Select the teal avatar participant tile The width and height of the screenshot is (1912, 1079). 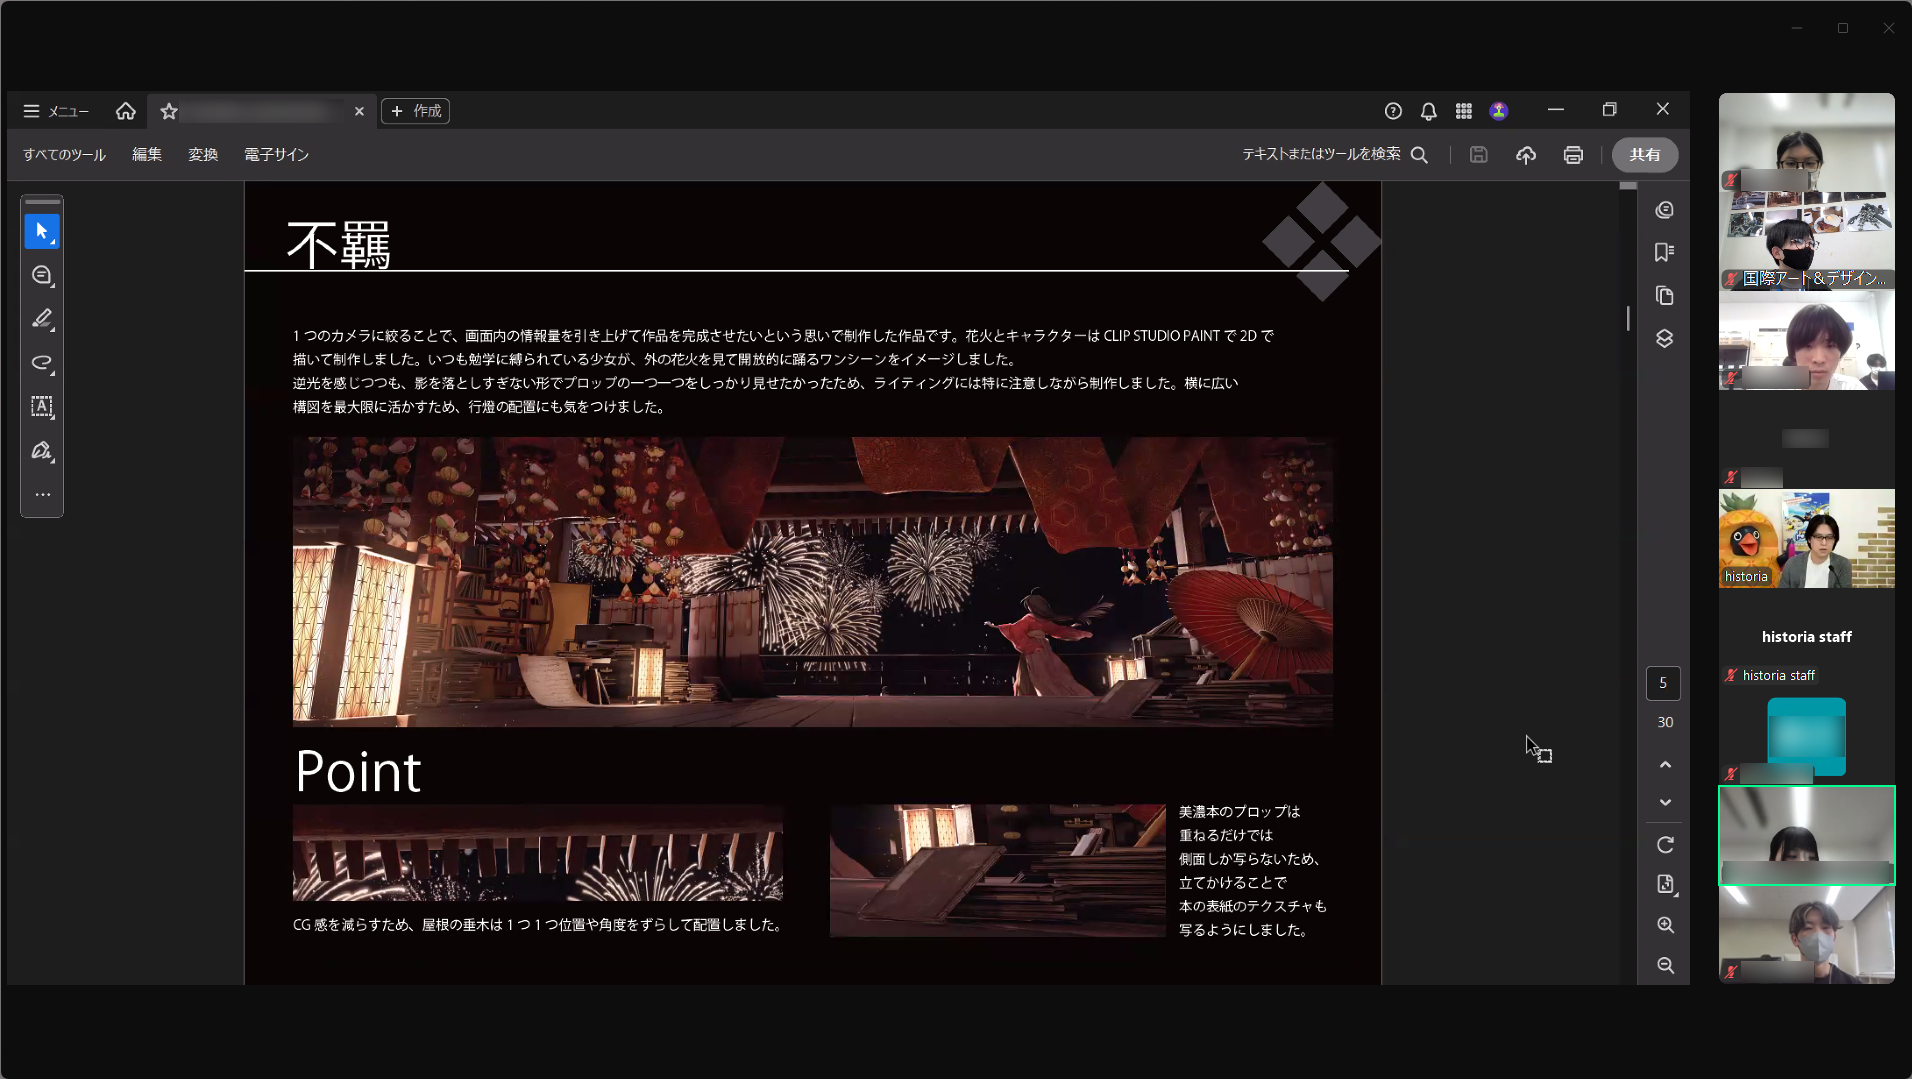1806,736
